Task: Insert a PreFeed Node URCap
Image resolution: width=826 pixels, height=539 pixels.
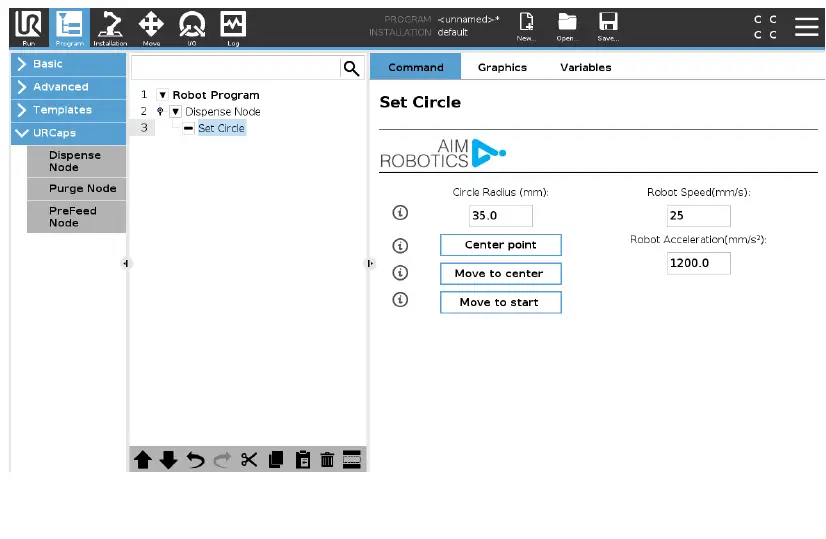Action: pos(77,217)
